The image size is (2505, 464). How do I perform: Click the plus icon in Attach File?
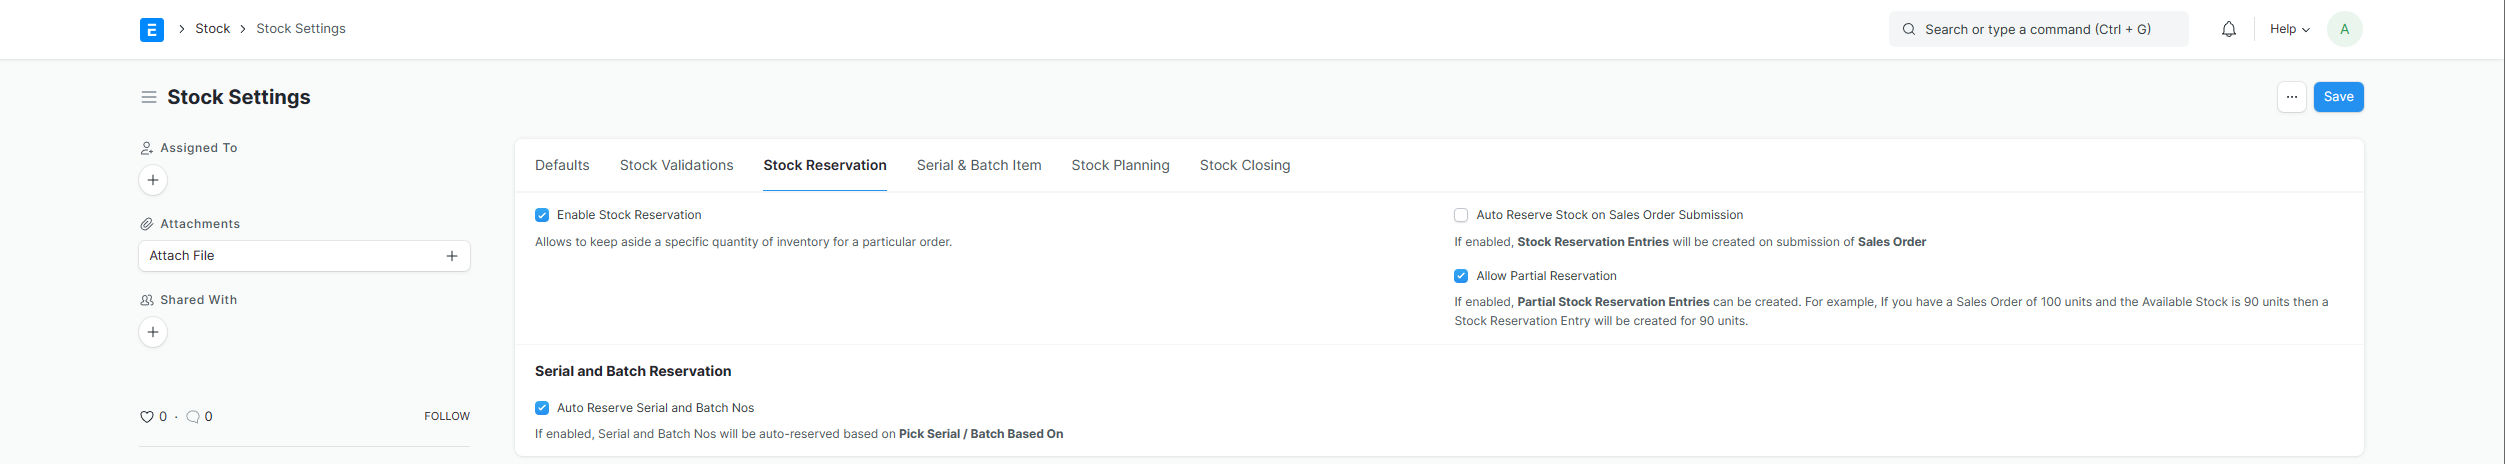click(x=452, y=256)
